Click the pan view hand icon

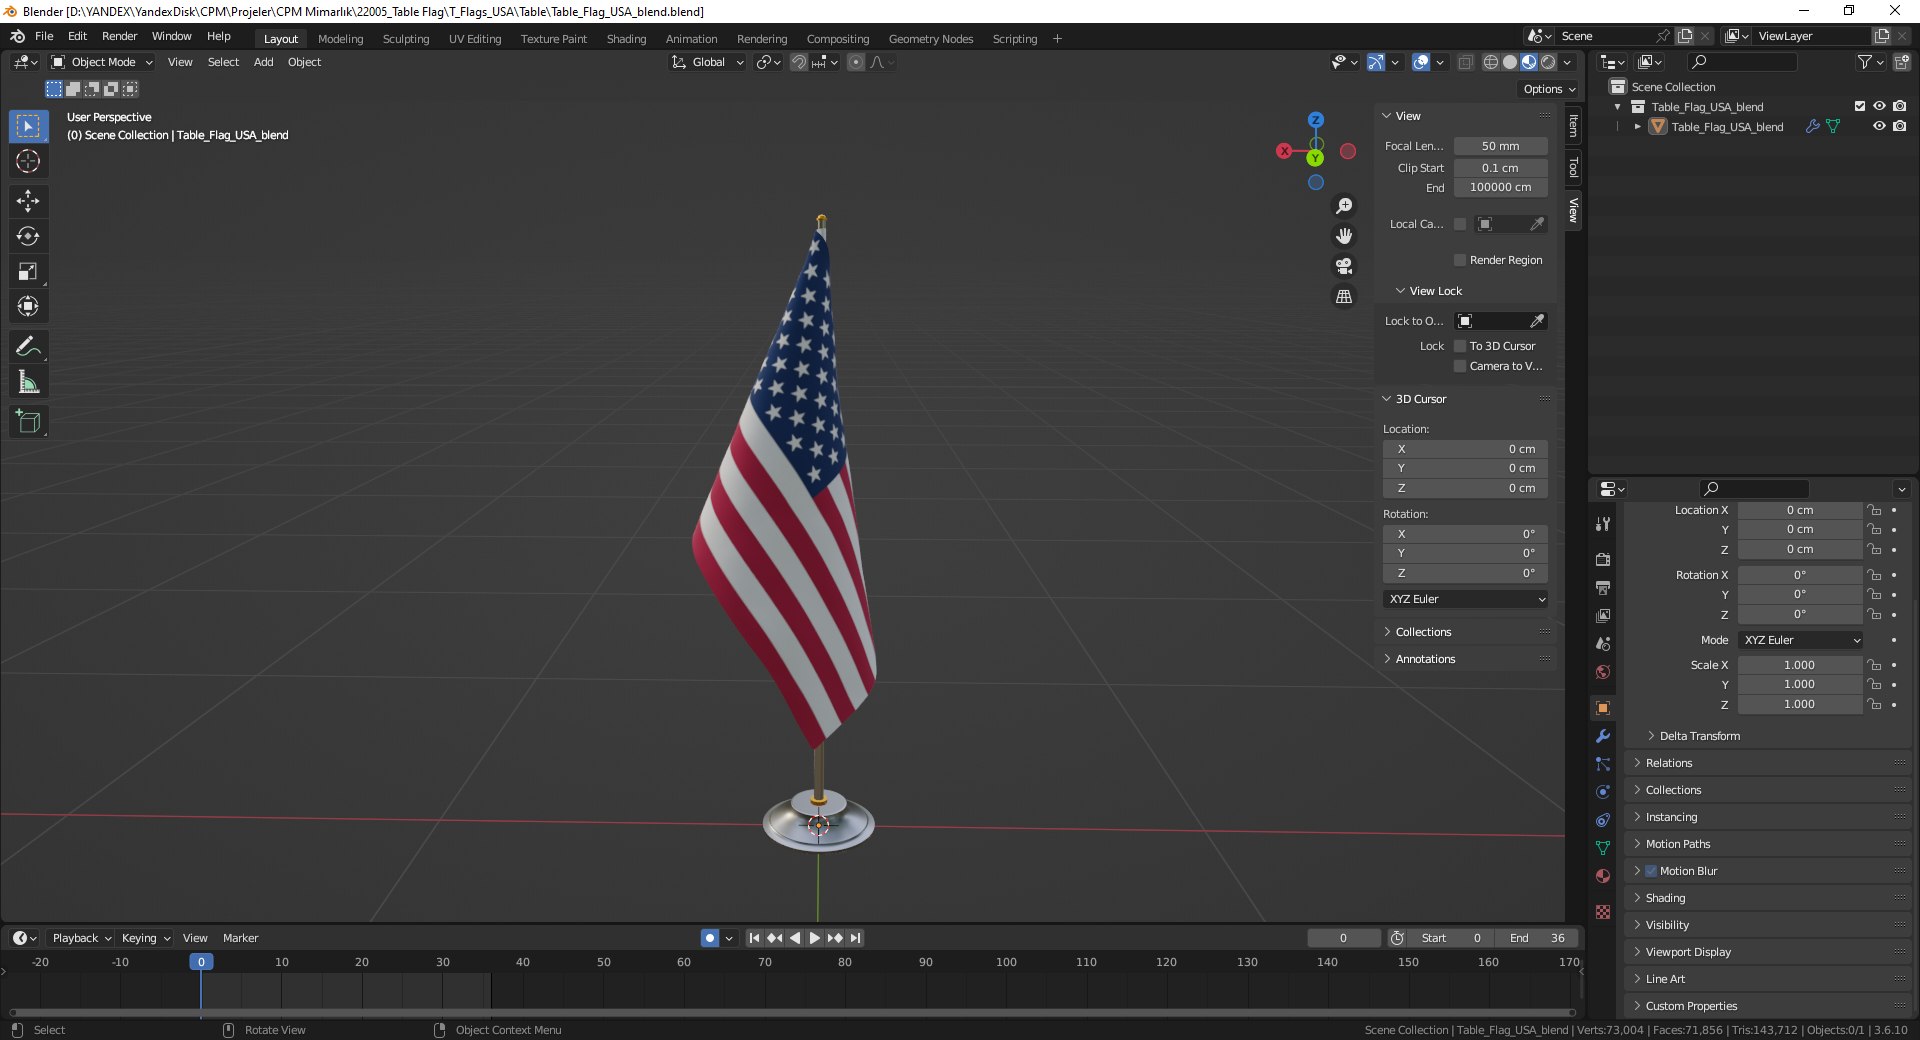click(1344, 236)
